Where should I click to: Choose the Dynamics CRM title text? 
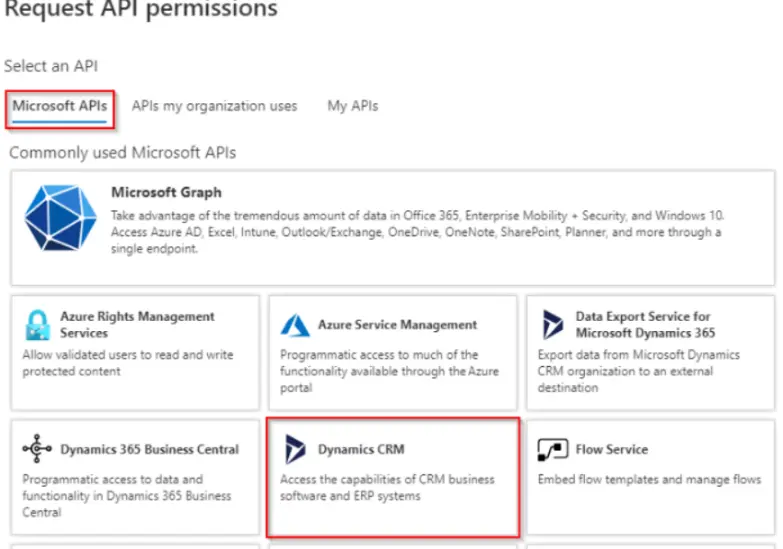[x=361, y=450]
